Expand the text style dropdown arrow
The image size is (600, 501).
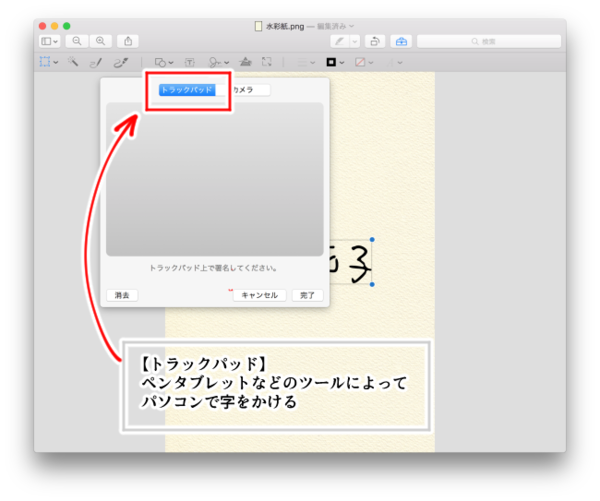point(400,62)
